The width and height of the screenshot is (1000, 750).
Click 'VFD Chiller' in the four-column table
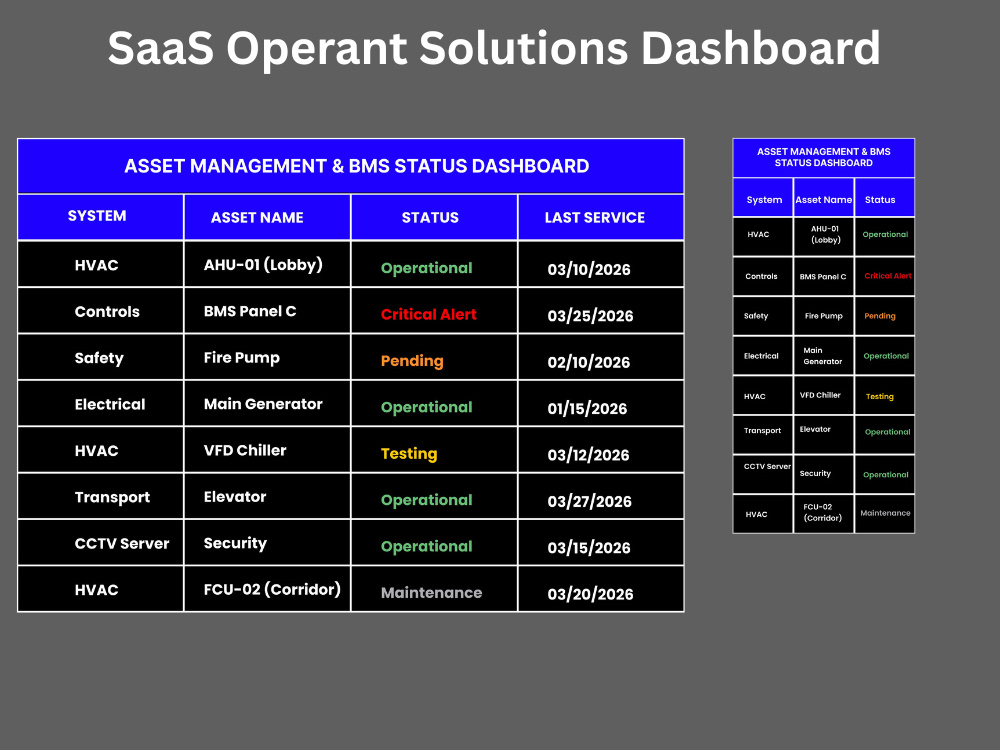coord(245,450)
